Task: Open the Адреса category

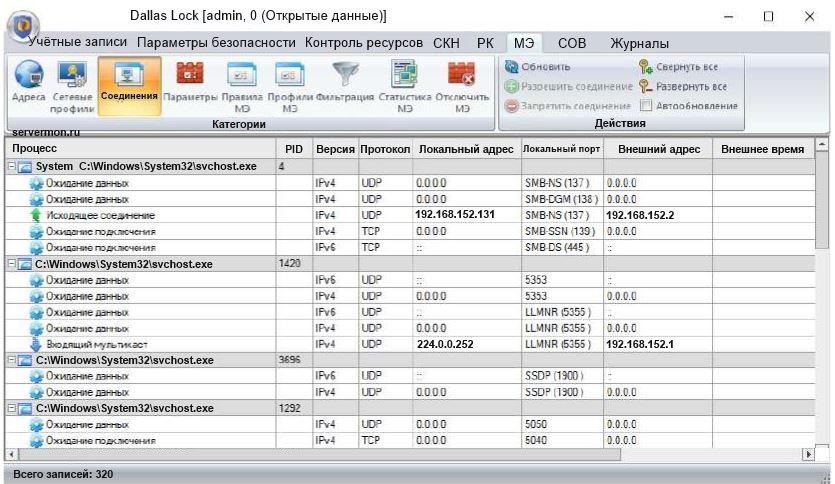Action: (29, 80)
